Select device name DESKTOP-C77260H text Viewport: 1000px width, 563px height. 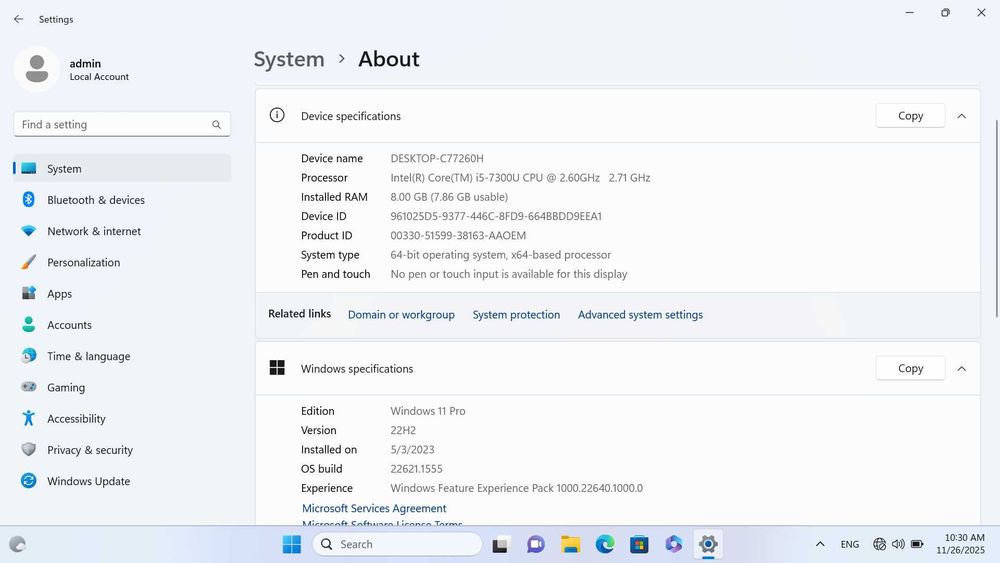pos(437,158)
